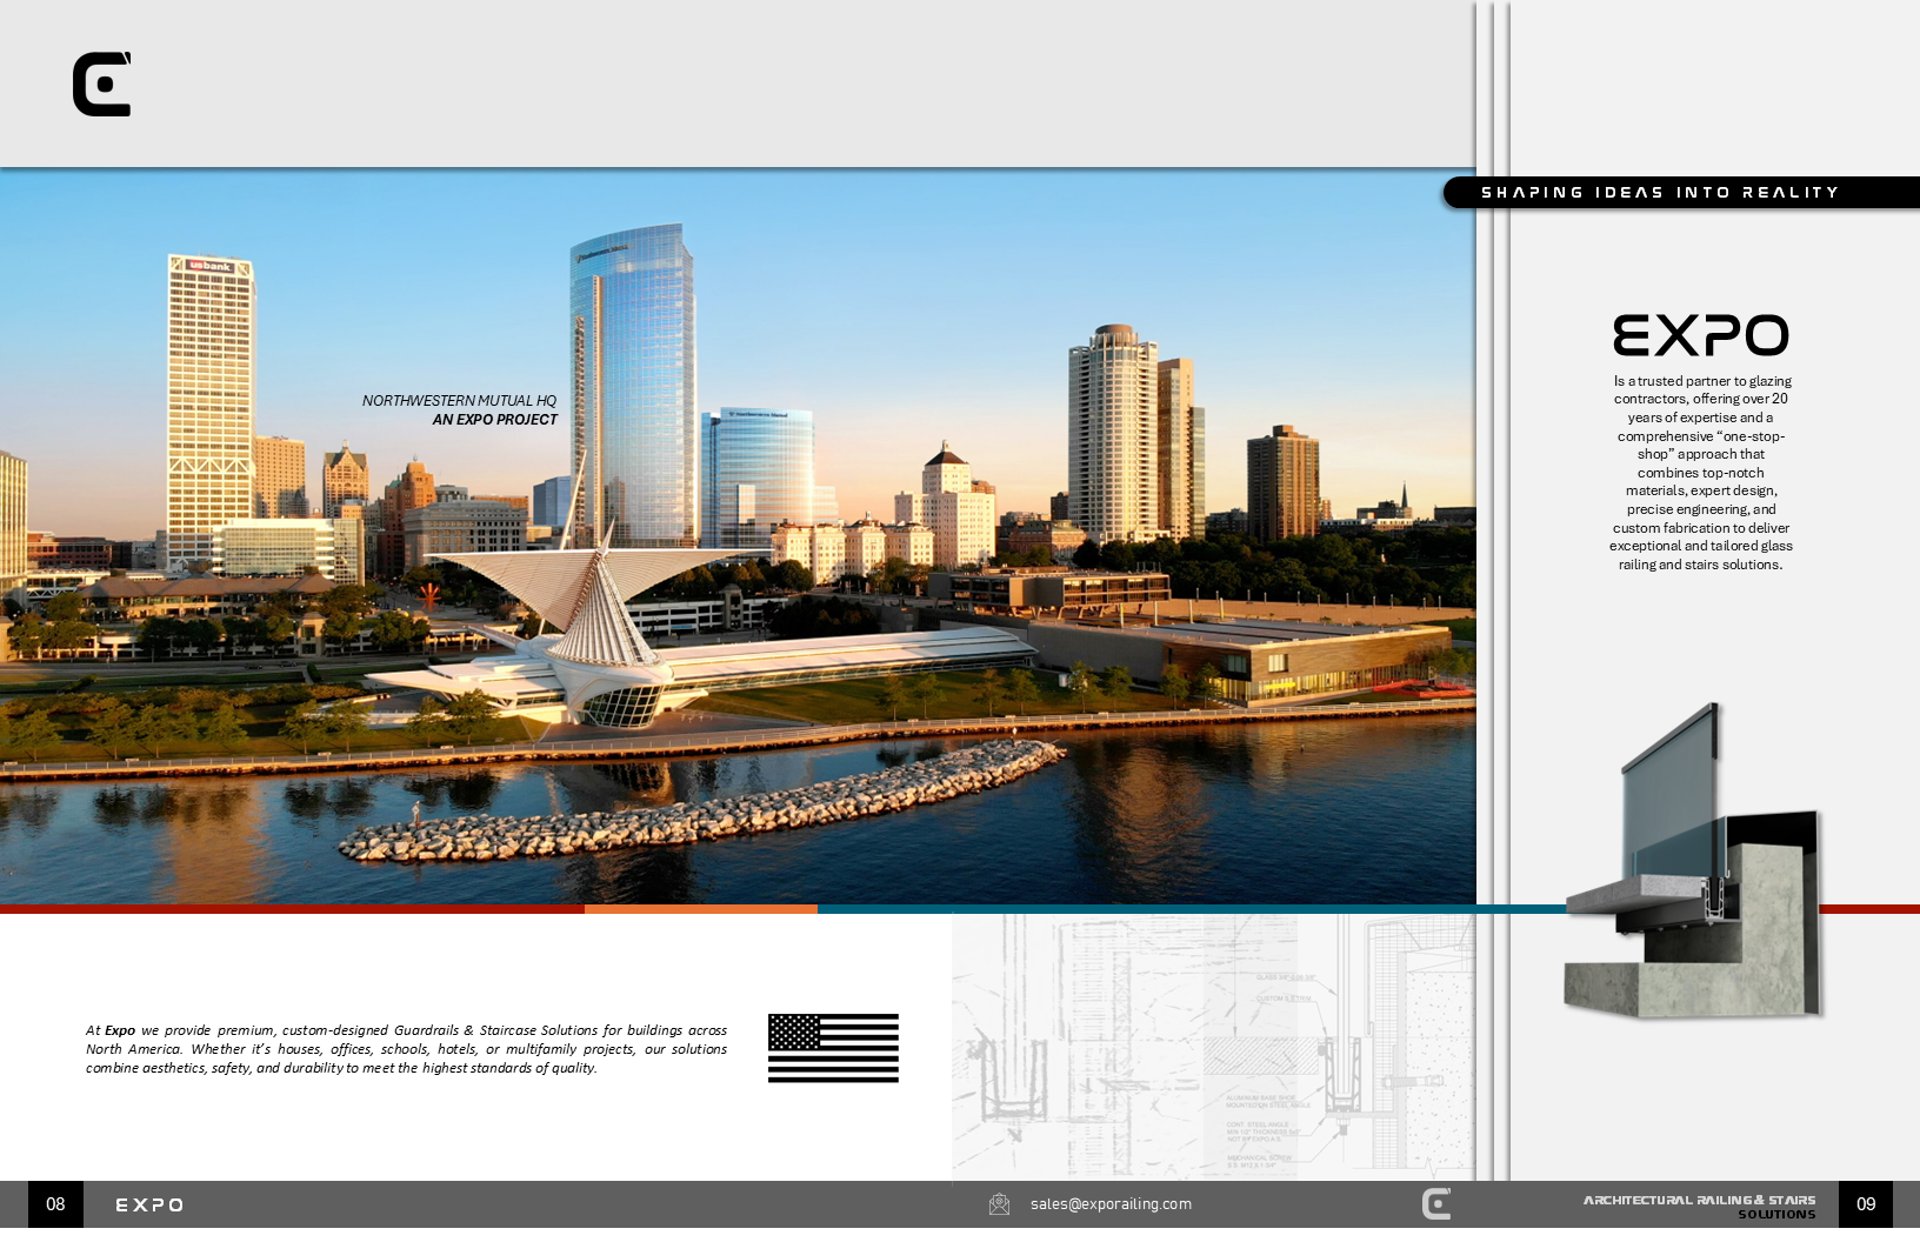The image size is (1920, 1242).
Task: Click the email envelope icon in footer
Action: (999, 1204)
